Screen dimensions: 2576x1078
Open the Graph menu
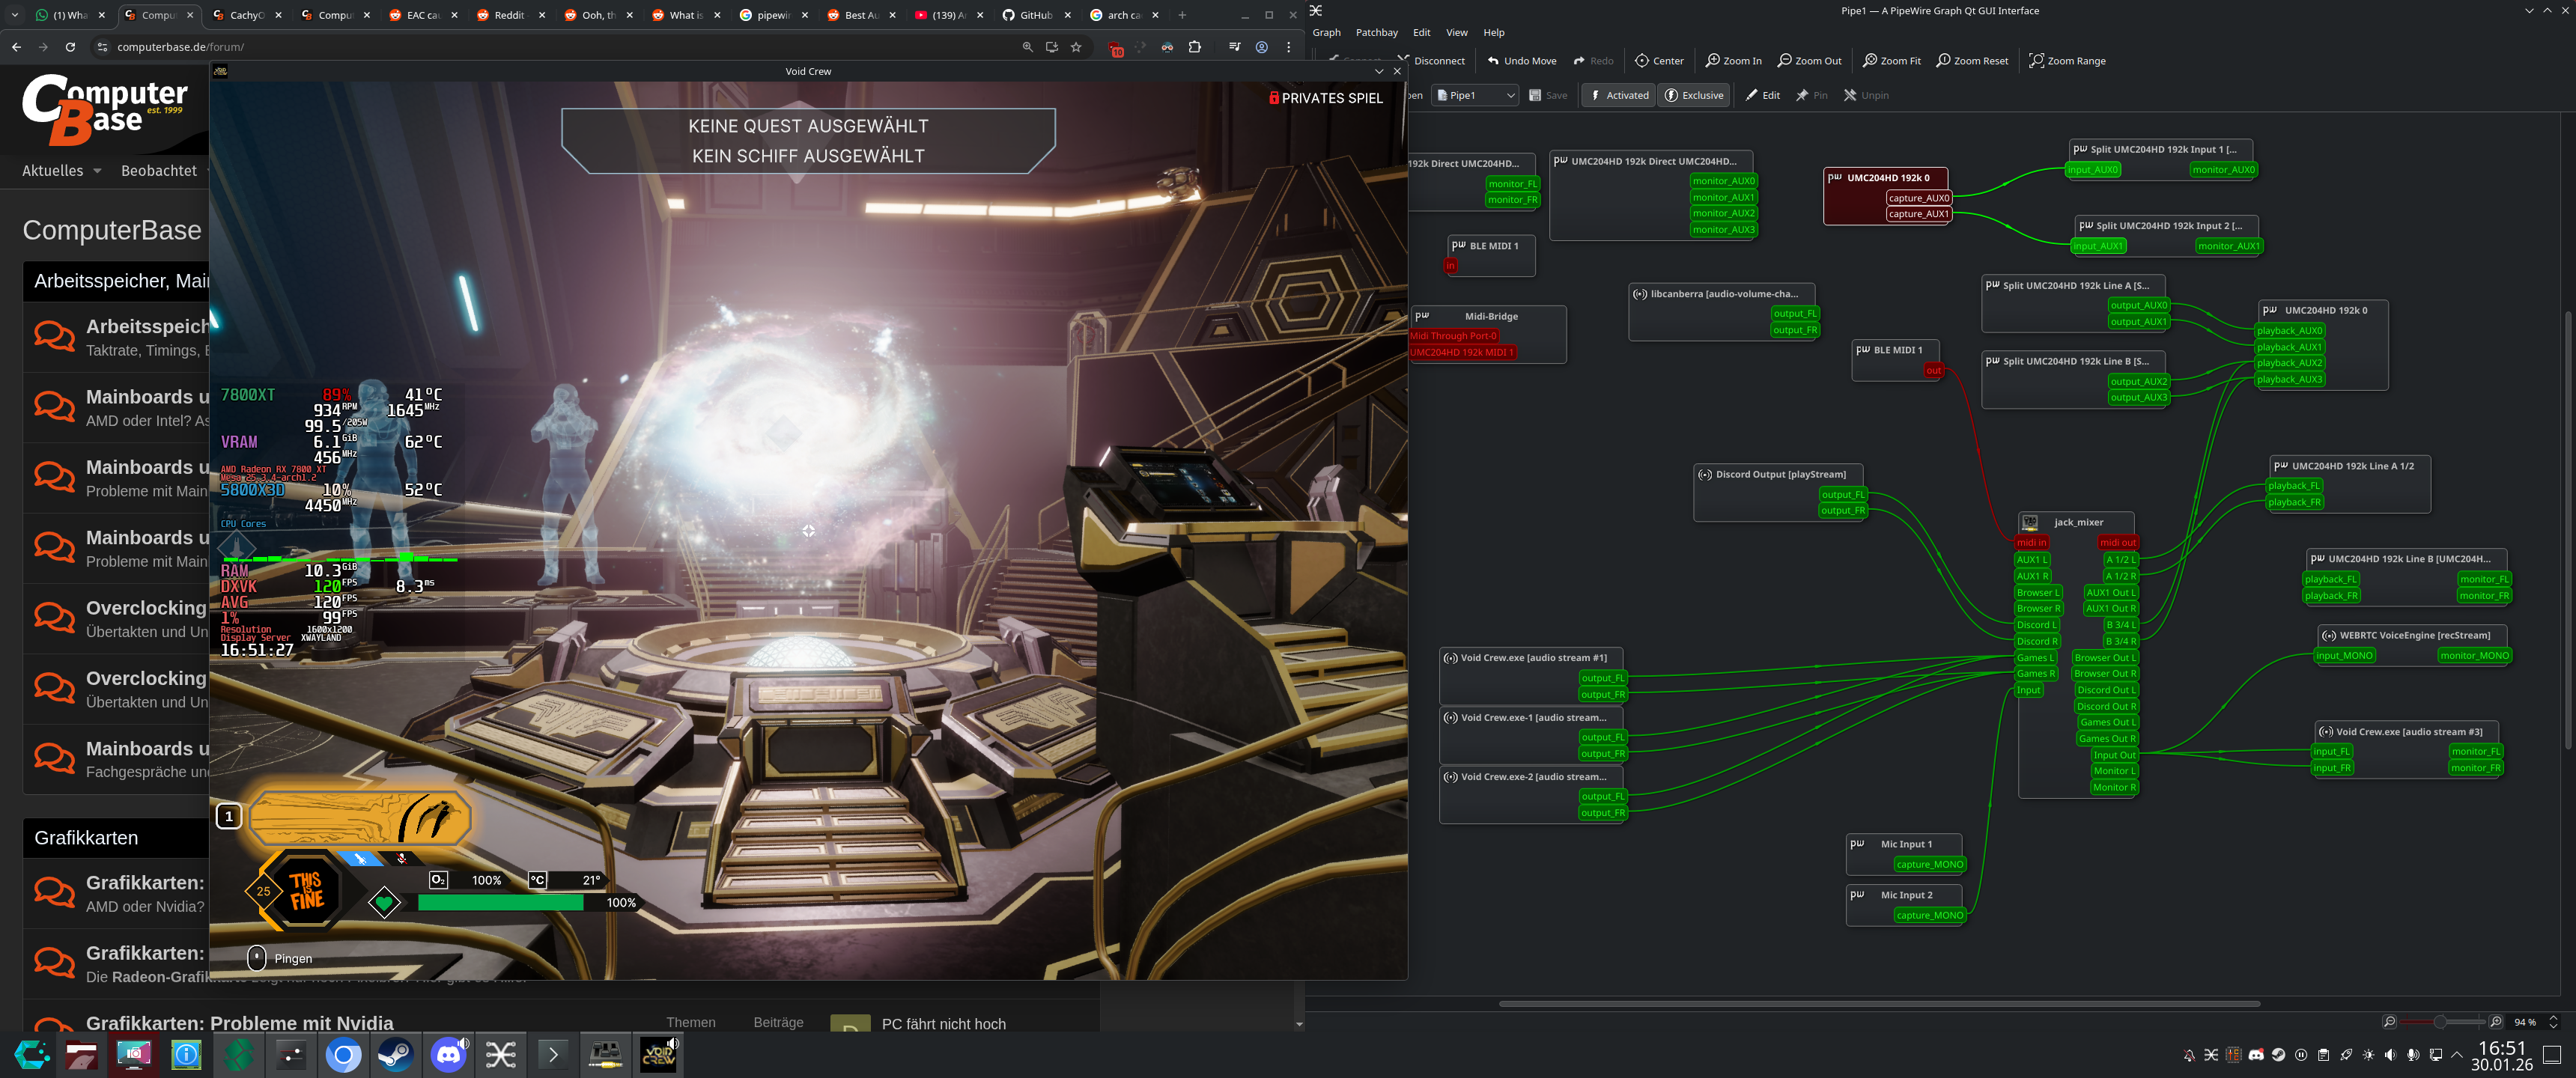click(x=1326, y=33)
